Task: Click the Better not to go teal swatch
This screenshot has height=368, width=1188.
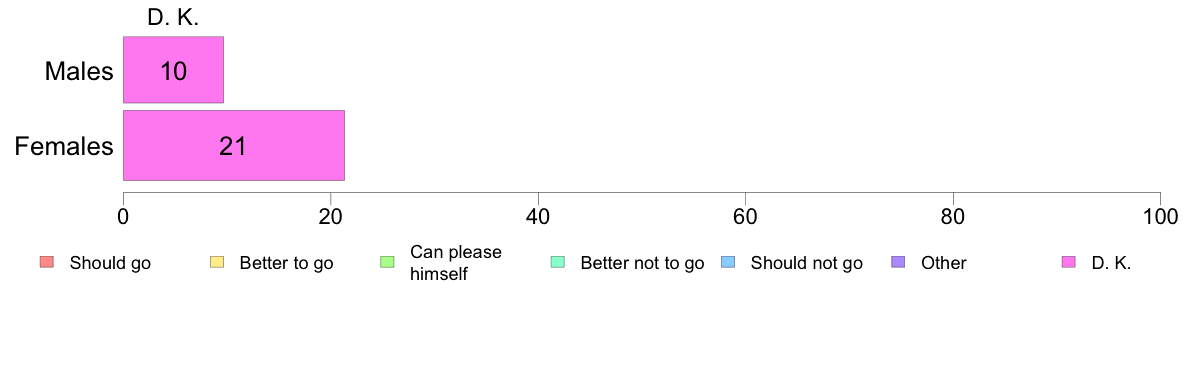Action: (557, 263)
